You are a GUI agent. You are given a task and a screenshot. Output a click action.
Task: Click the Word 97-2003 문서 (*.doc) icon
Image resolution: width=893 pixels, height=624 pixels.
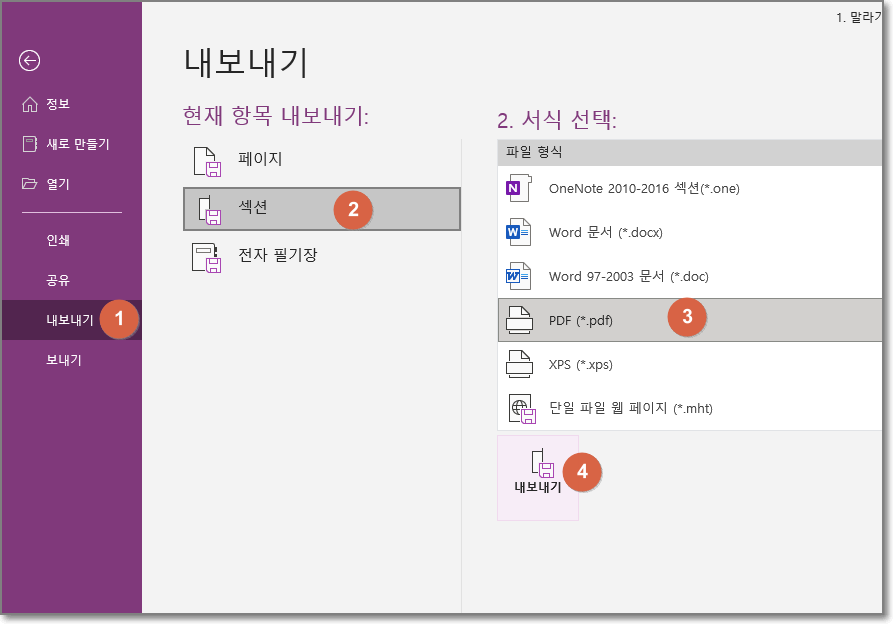518,276
